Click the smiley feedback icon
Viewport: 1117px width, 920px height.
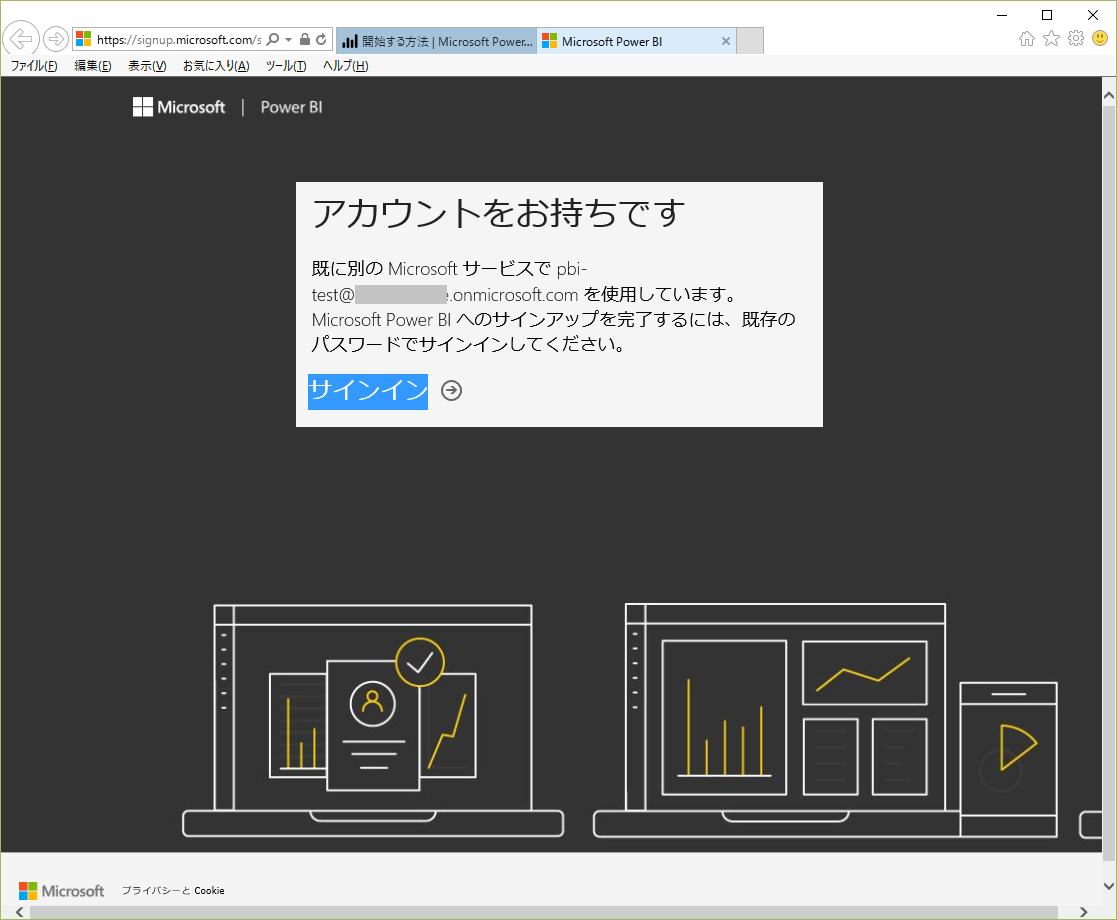click(x=1100, y=38)
